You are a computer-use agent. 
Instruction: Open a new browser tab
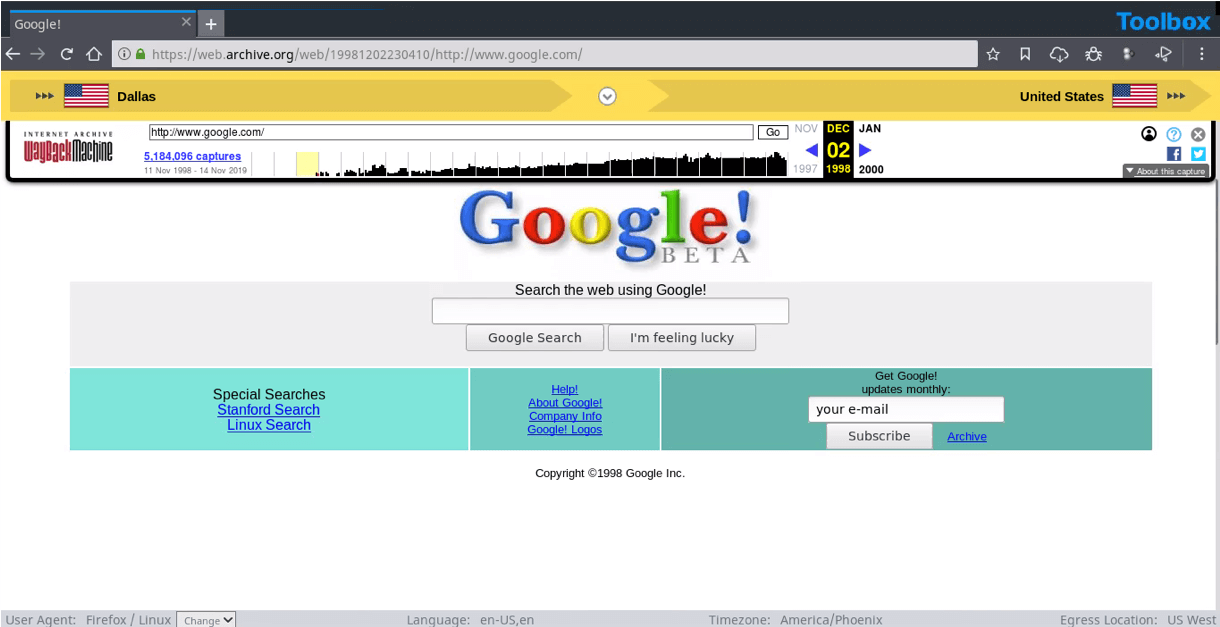click(211, 24)
